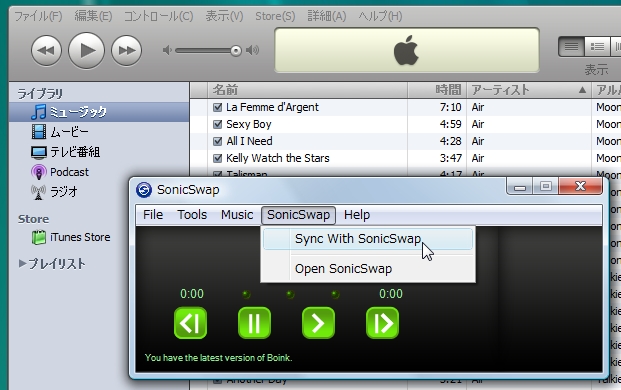Screen dimensions: 621x390
Task: Expand the プレイリスト section triangle
Action: coord(22,264)
